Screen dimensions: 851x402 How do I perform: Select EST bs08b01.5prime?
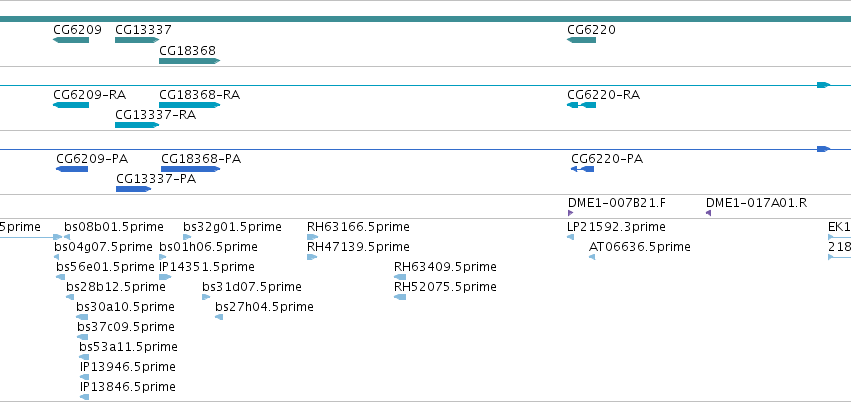[x=67, y=237]
